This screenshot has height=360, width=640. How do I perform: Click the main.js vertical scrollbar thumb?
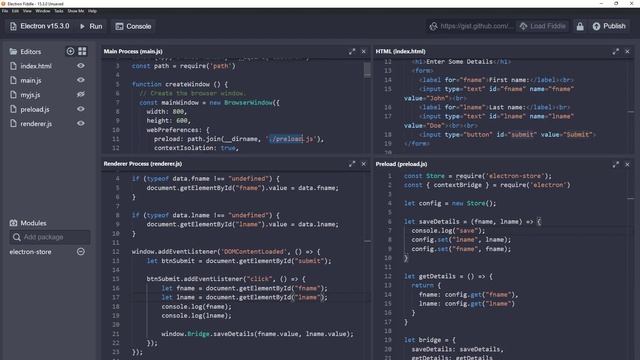pyautogui.click(x=367, y=69)
